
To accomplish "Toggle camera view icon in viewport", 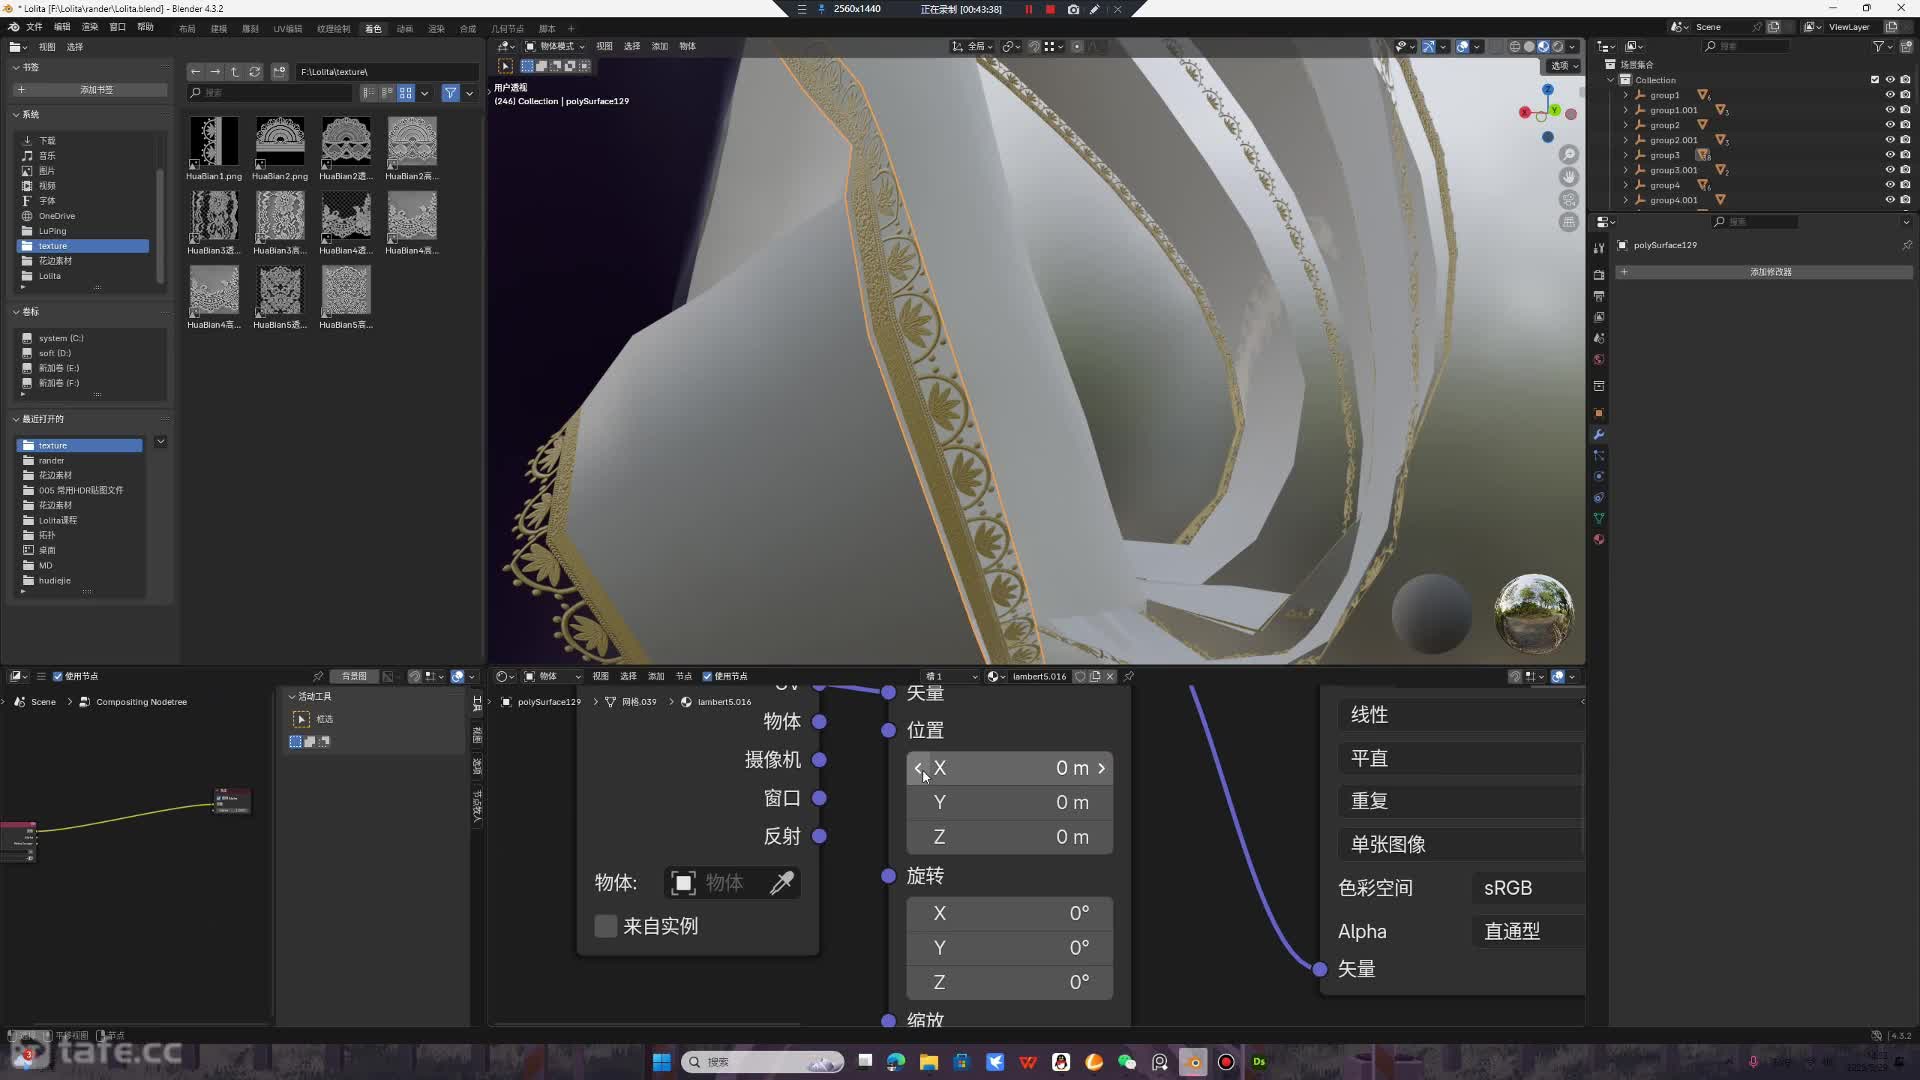I will tap(1569, 200).
